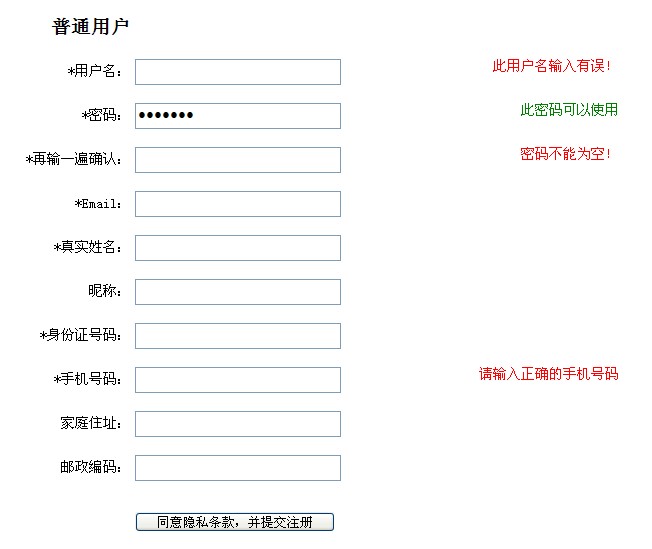Click the 家庭住址 home address field
Image resolution: width=652 pixels, height=549 pixels.
(238, 424)
